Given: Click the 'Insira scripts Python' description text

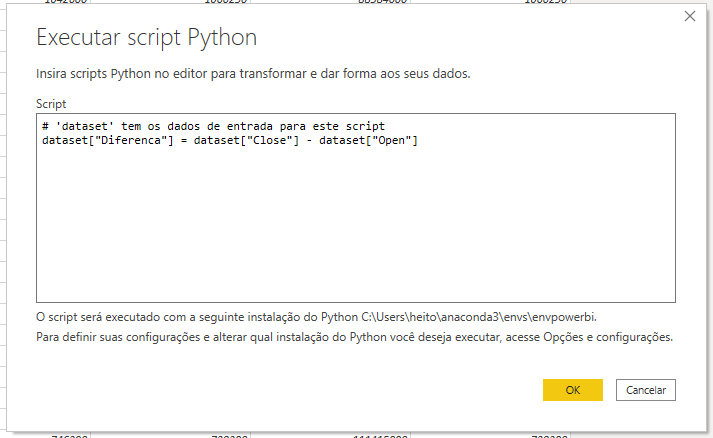Looking at the screenshot, I should [x=252, y=74].
